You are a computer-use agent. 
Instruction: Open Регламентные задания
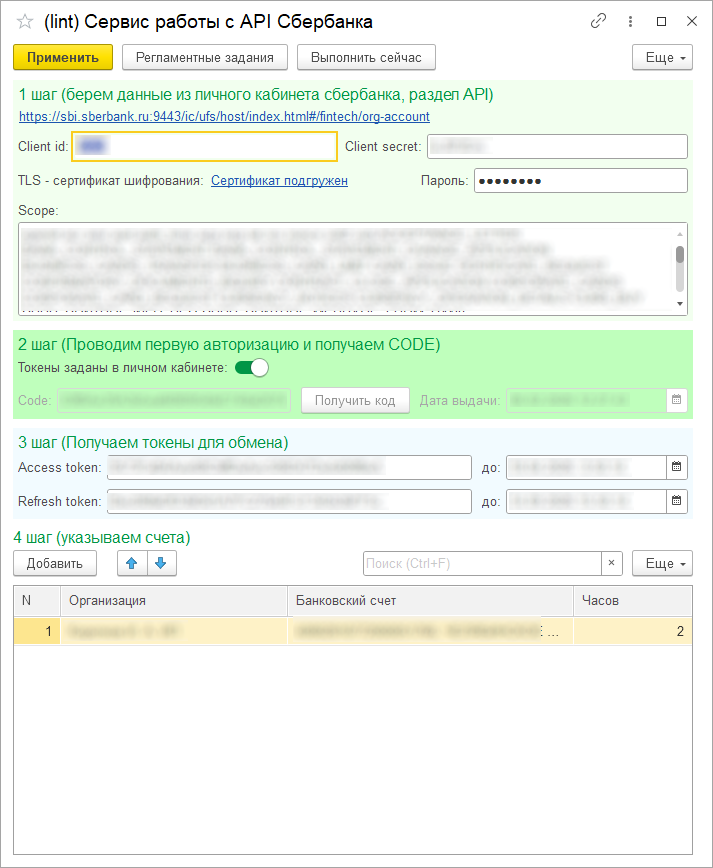pos(205,57)
